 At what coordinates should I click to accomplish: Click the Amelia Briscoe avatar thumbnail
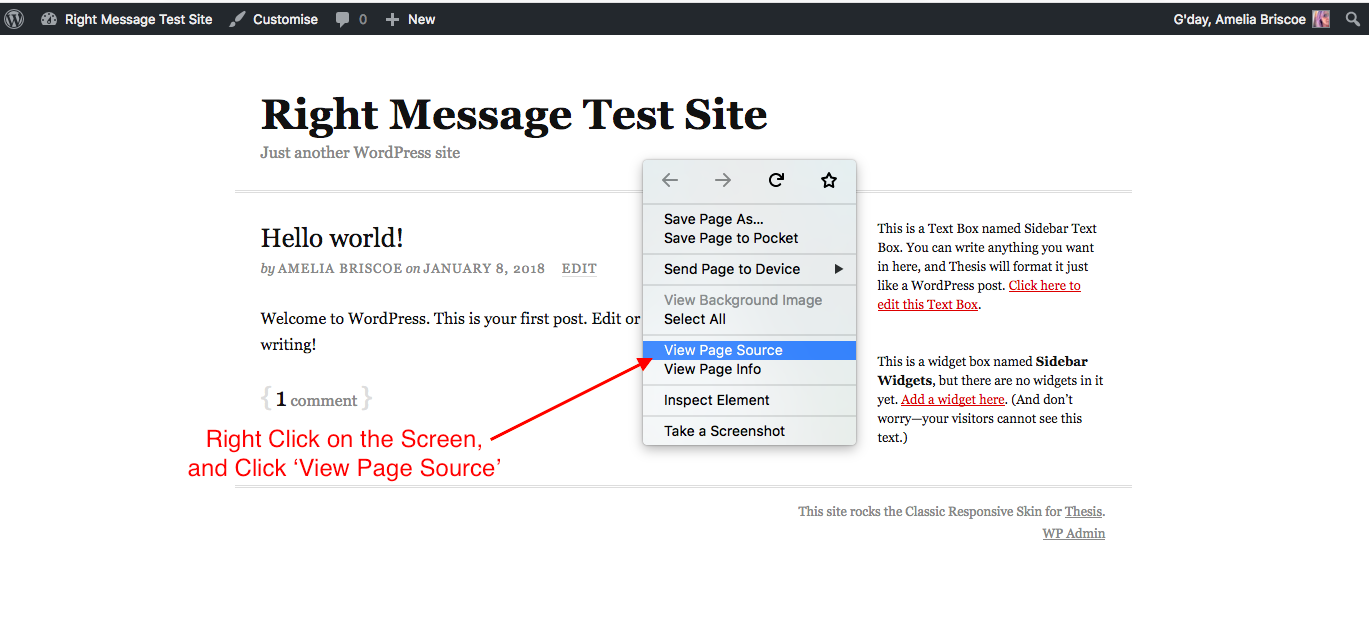click(1321, 19)
